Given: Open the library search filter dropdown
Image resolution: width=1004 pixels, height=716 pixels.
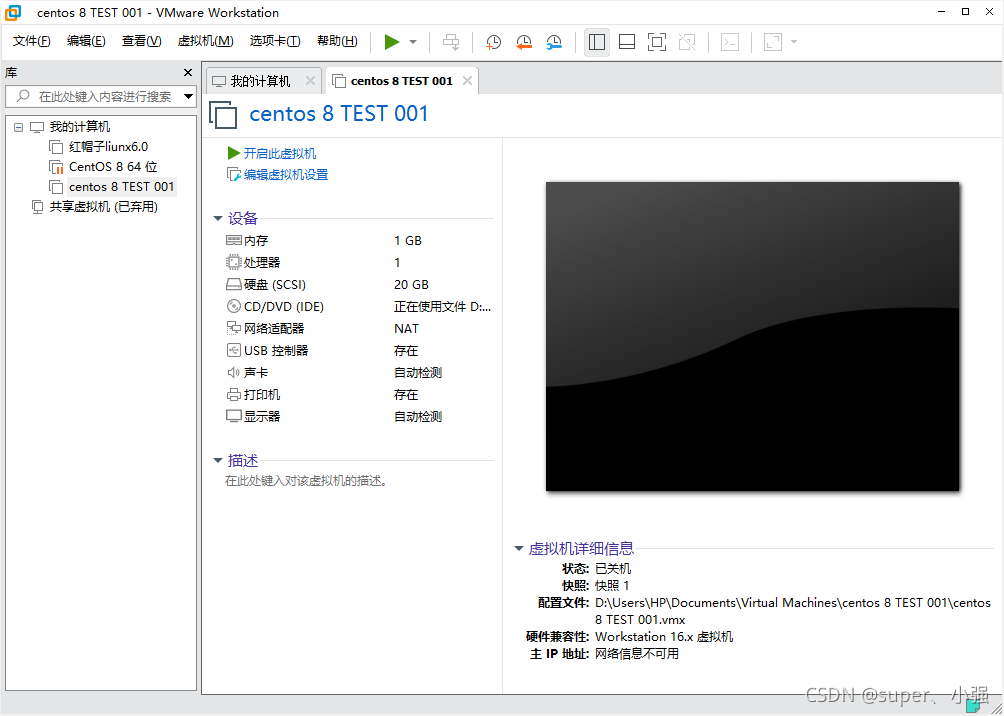Looking at the screenshot, I should pos(186,97).
